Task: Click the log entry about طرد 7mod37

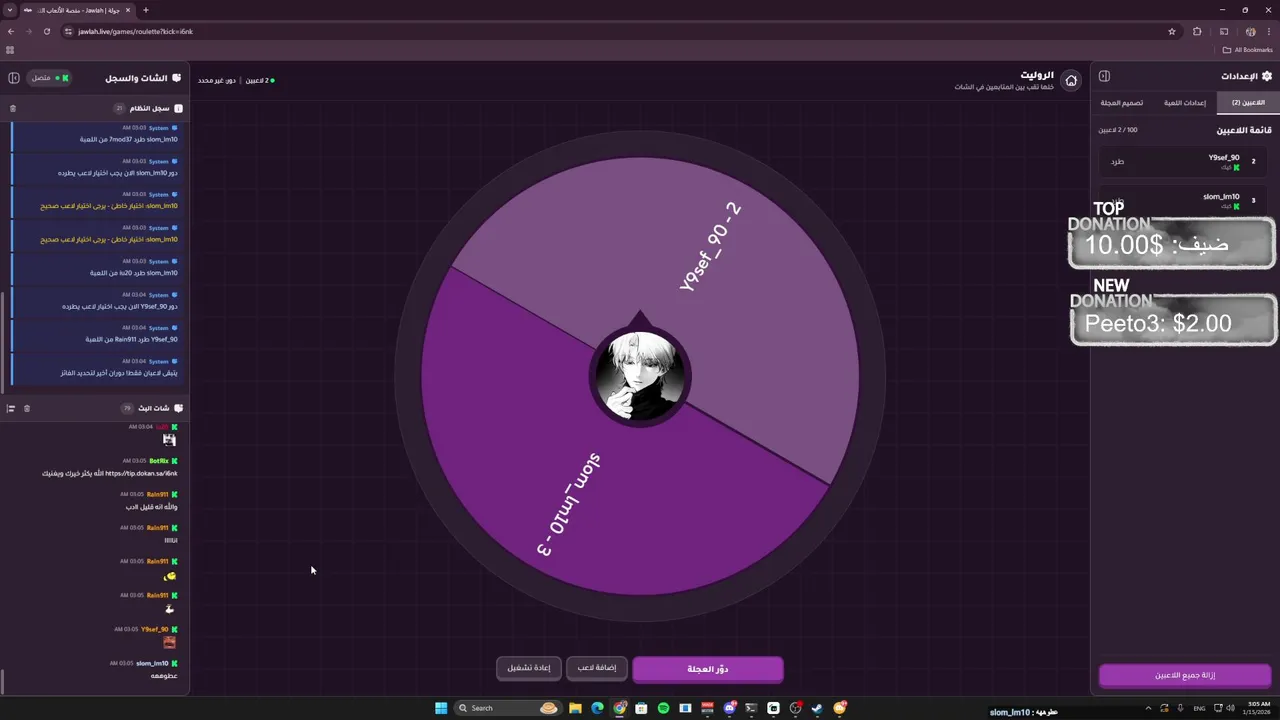Action: pyautogui.click(x=97, y=134)
